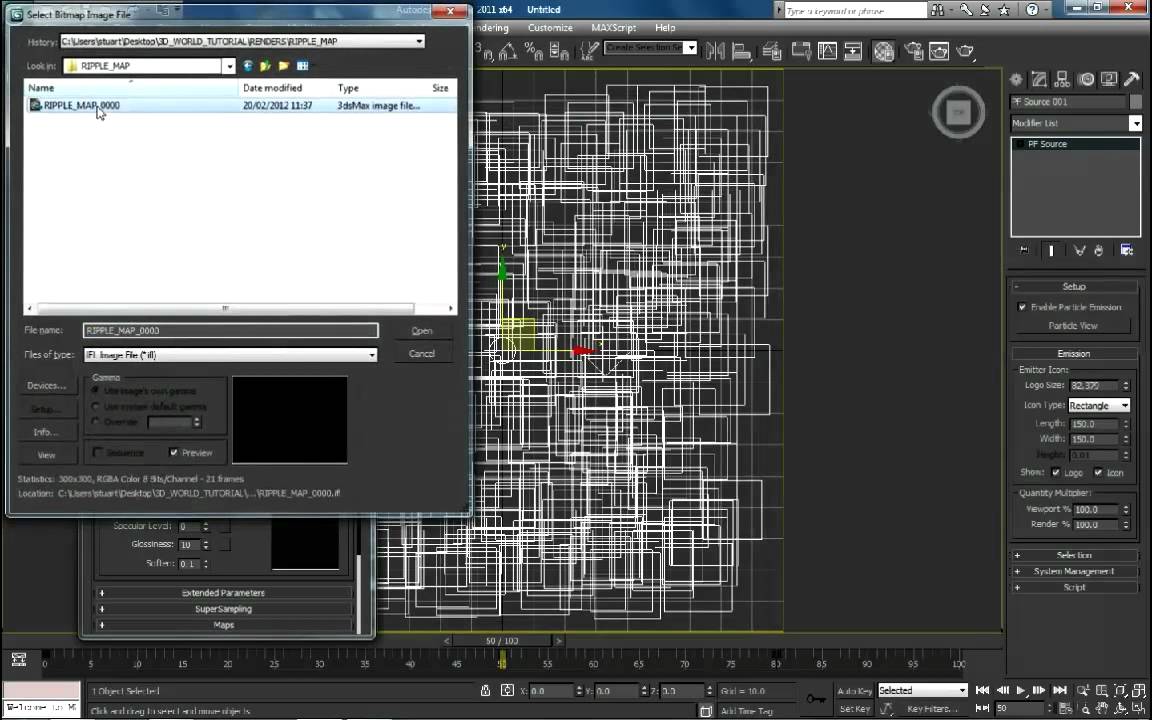
Task: Open Render Setup teapot icon
Action: pyautogui.click(x=914, y=51)
